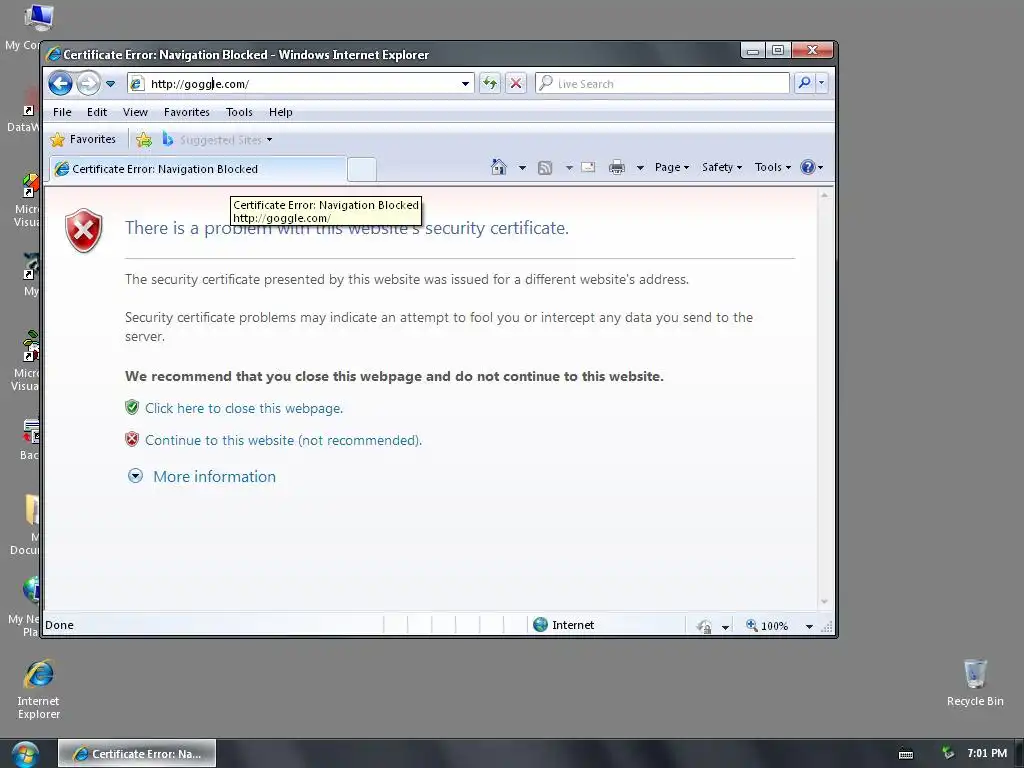Screen dimensions: 1024x768
Task: Open the Help menu
Action: click(281, 112)
